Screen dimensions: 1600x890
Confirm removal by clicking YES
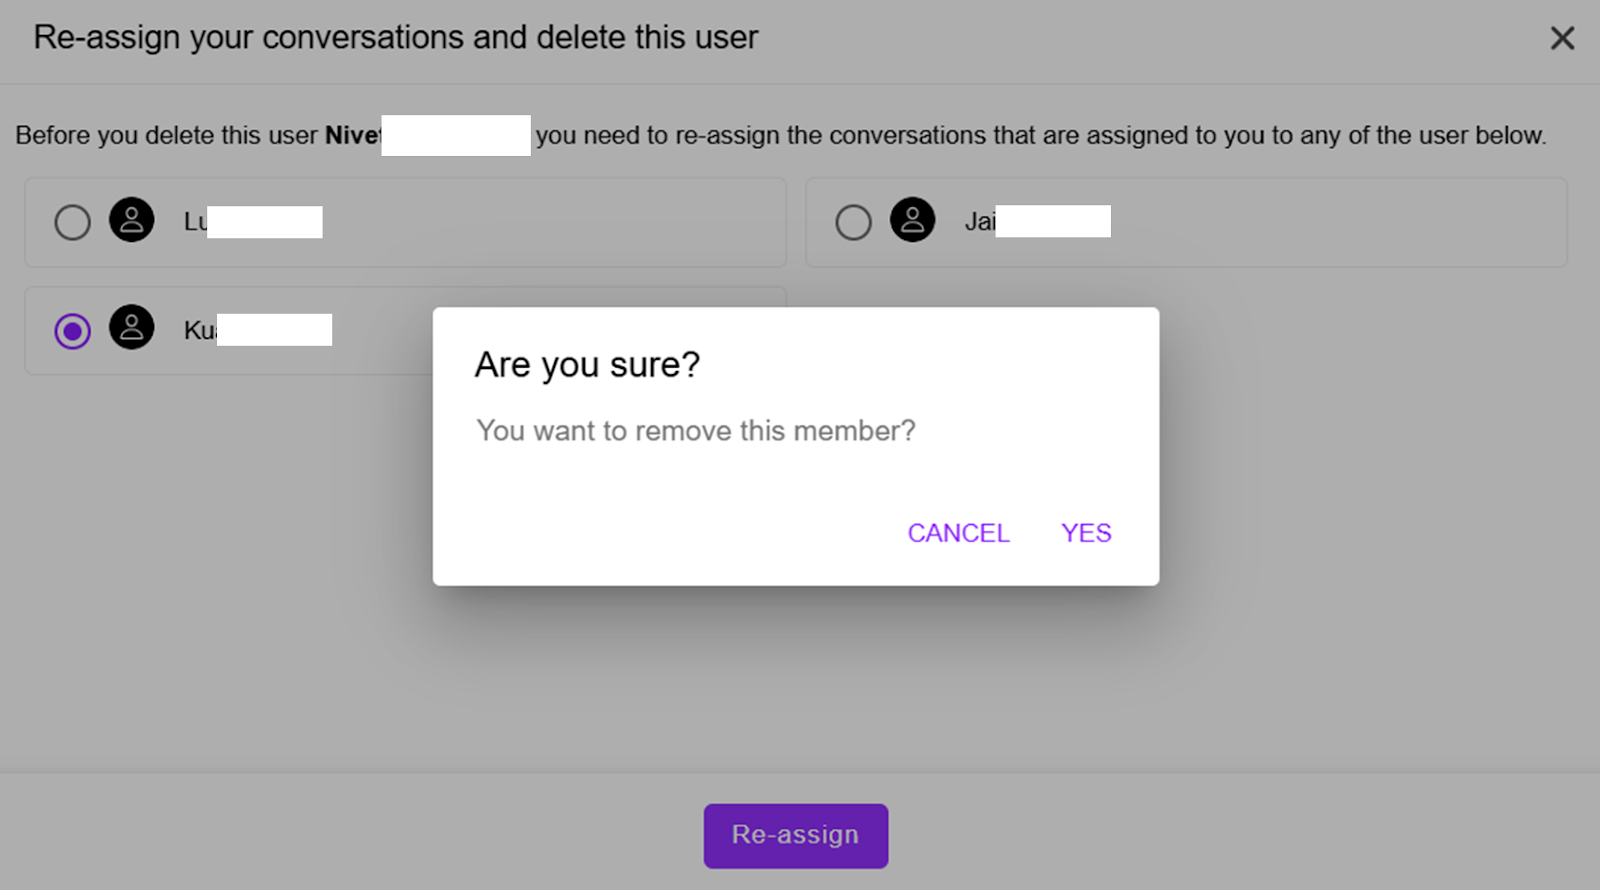pos(1086,533)
